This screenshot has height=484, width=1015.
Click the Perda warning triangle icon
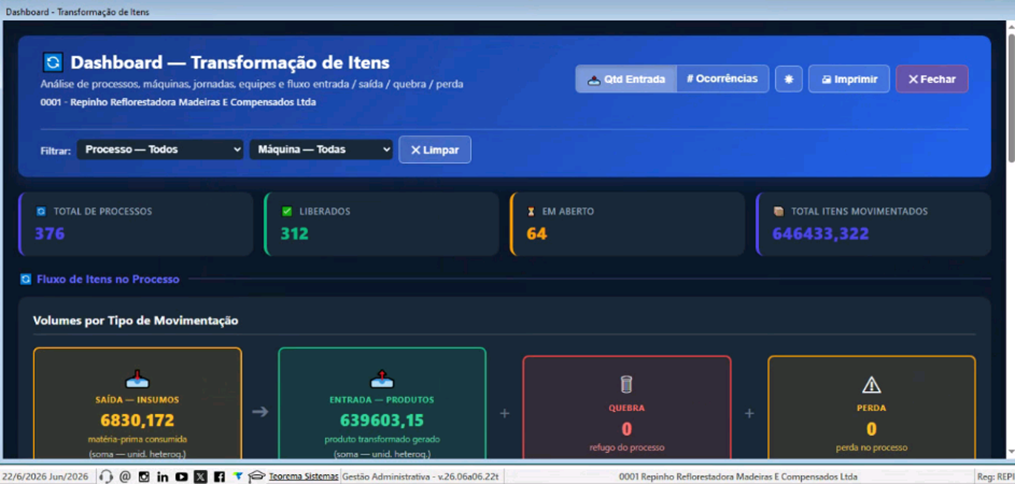click(x=871, y=385)
